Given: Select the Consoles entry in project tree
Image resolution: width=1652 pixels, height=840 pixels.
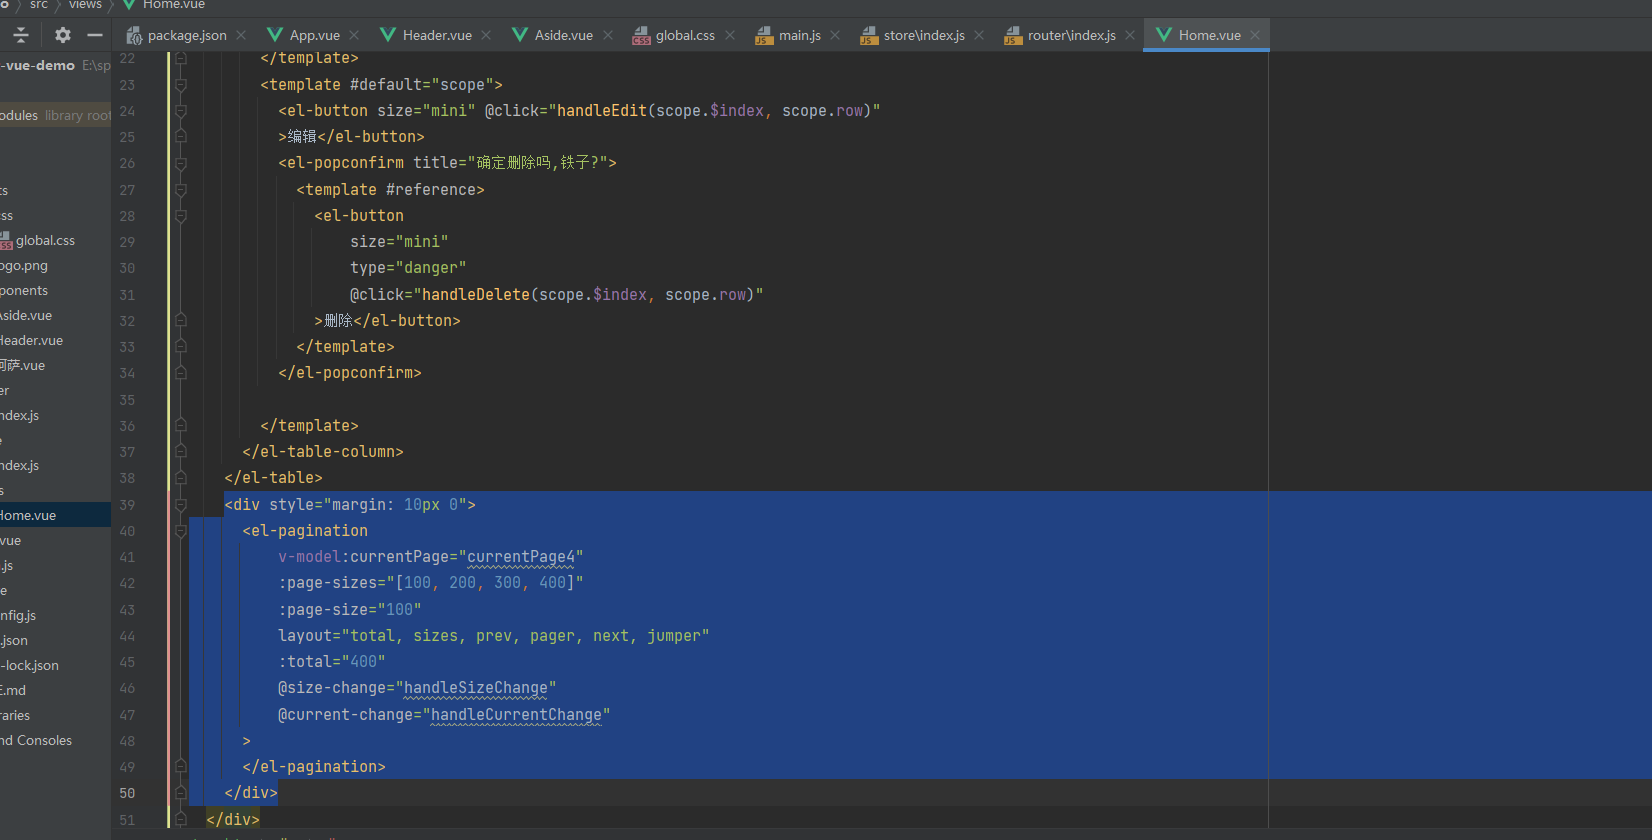Looking at the screenshot, I should pyautogui.click(x=36, y=741).
